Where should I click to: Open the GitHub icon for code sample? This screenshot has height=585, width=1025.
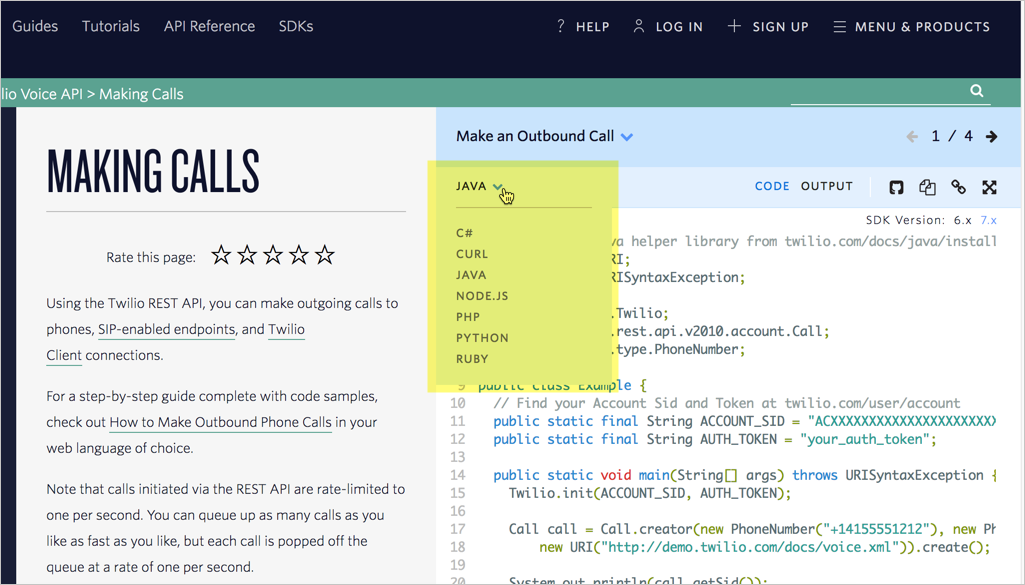(x=896, y=187)
